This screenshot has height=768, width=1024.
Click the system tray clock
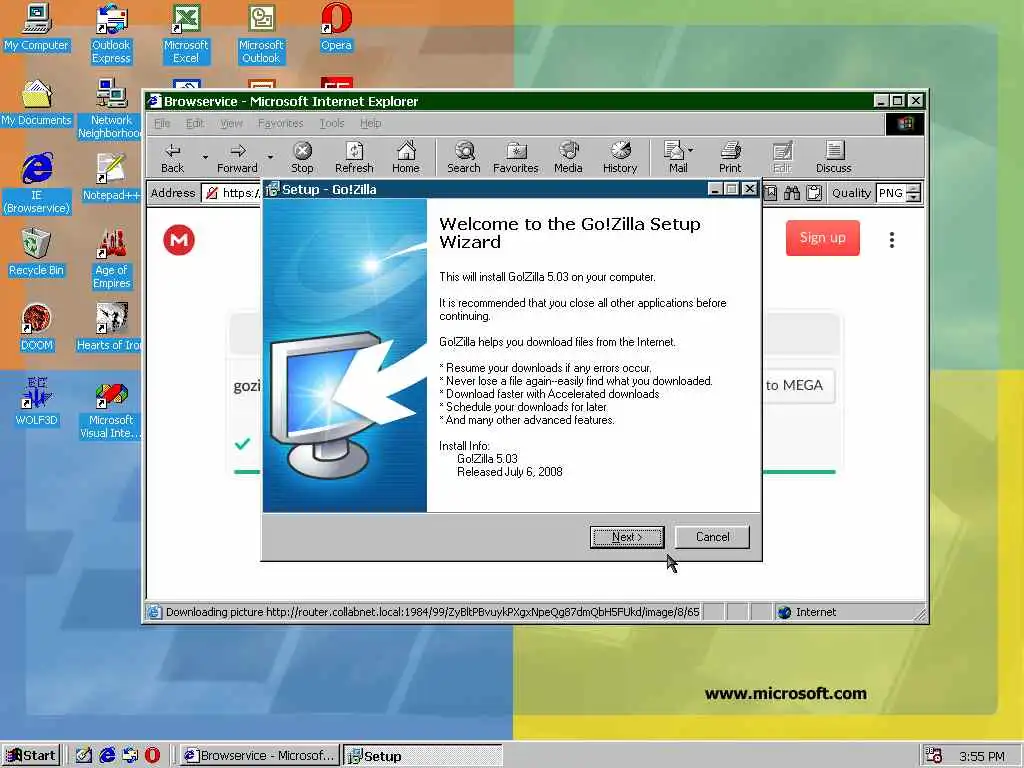pyautogui.click(x=982, y=756)
